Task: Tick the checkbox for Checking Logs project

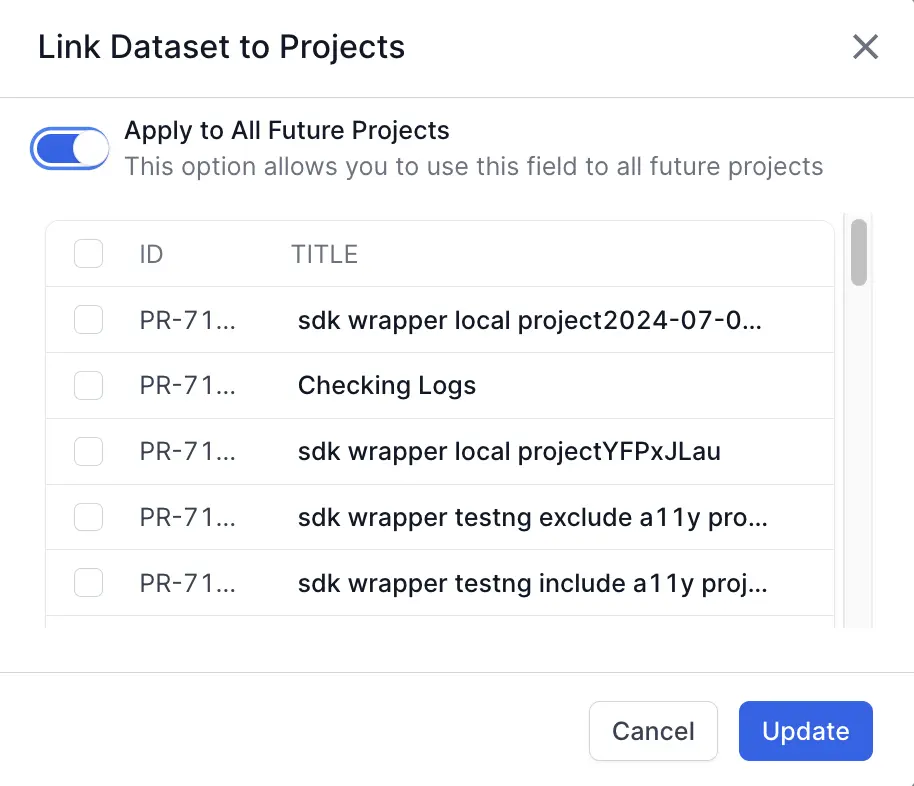Action: [89, 385]
